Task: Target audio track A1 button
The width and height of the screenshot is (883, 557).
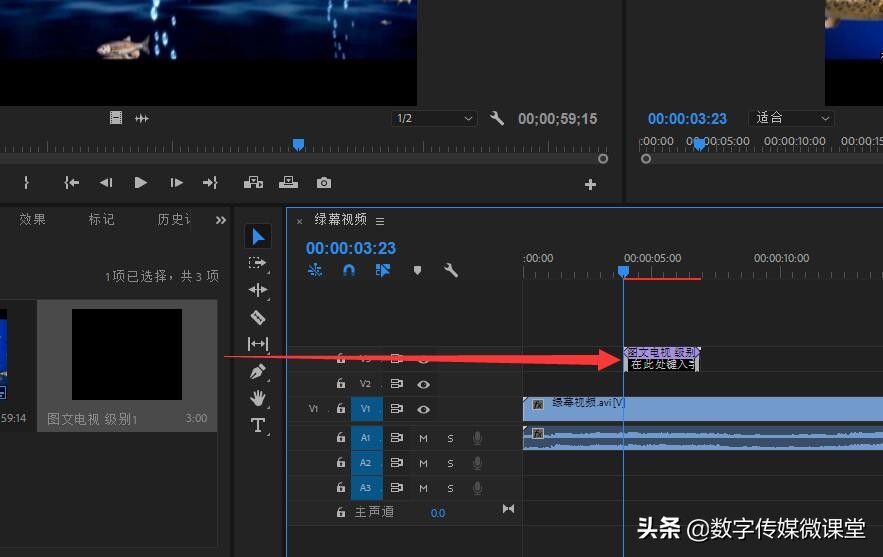Action: tap(367, 438)
